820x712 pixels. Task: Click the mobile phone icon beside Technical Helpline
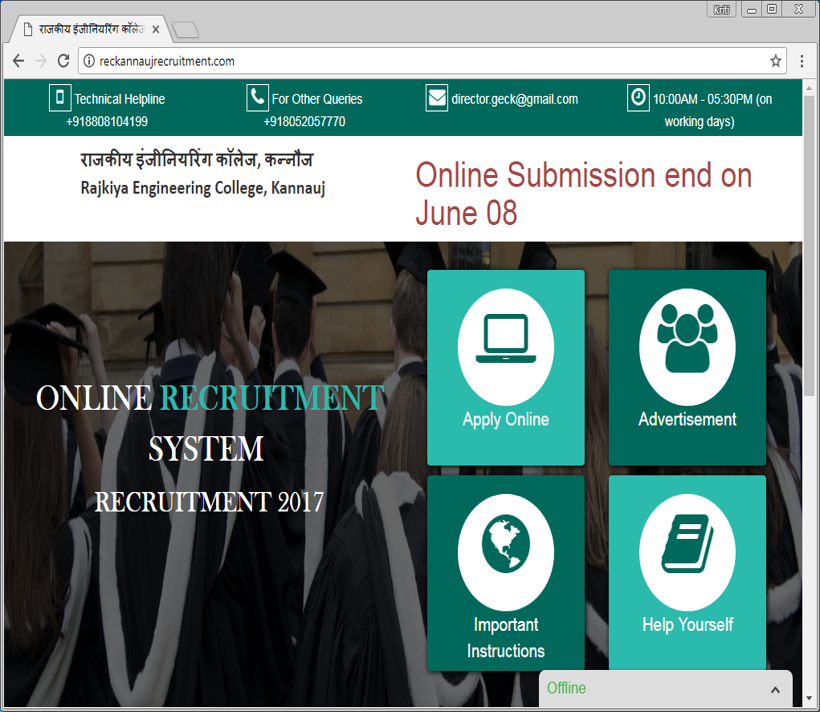tap(60, 98)
